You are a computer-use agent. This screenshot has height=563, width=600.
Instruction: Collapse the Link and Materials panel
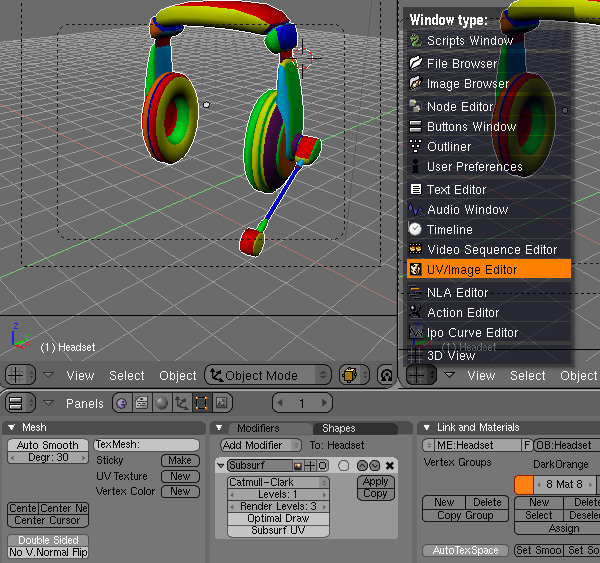pos(426,427)
